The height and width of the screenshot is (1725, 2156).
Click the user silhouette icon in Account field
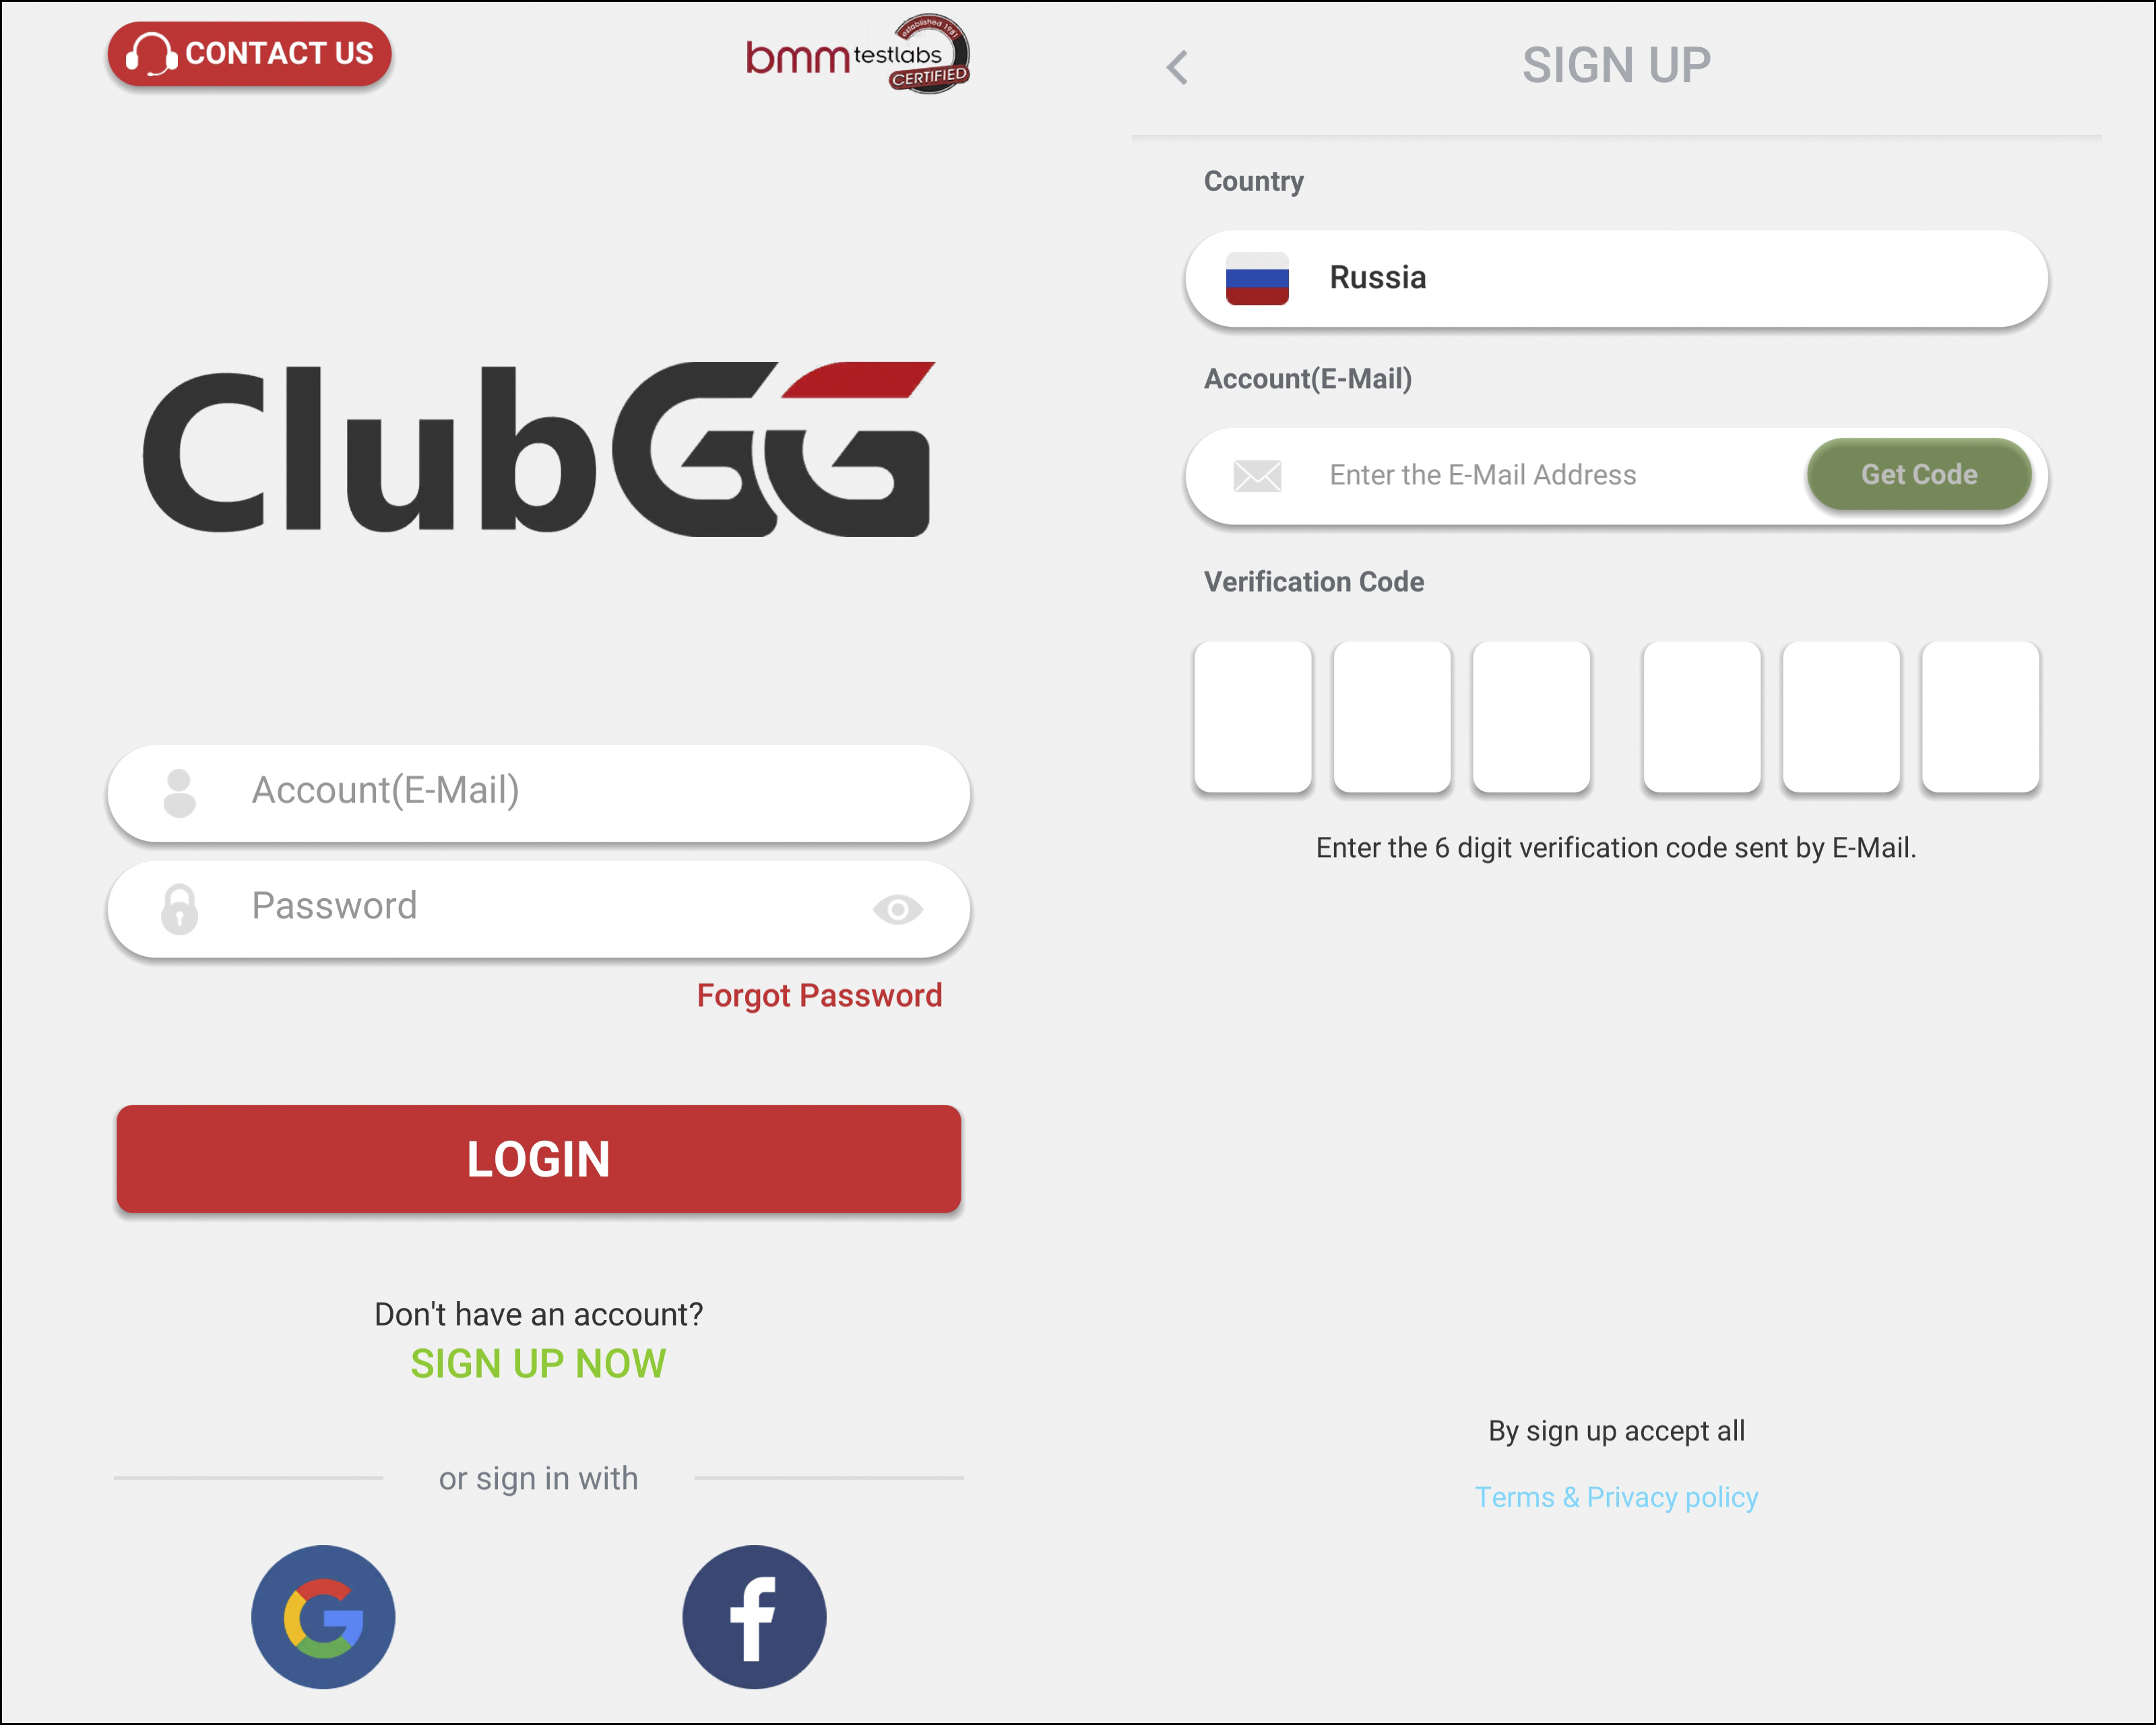pyautogui.click(x=180, y=792)
